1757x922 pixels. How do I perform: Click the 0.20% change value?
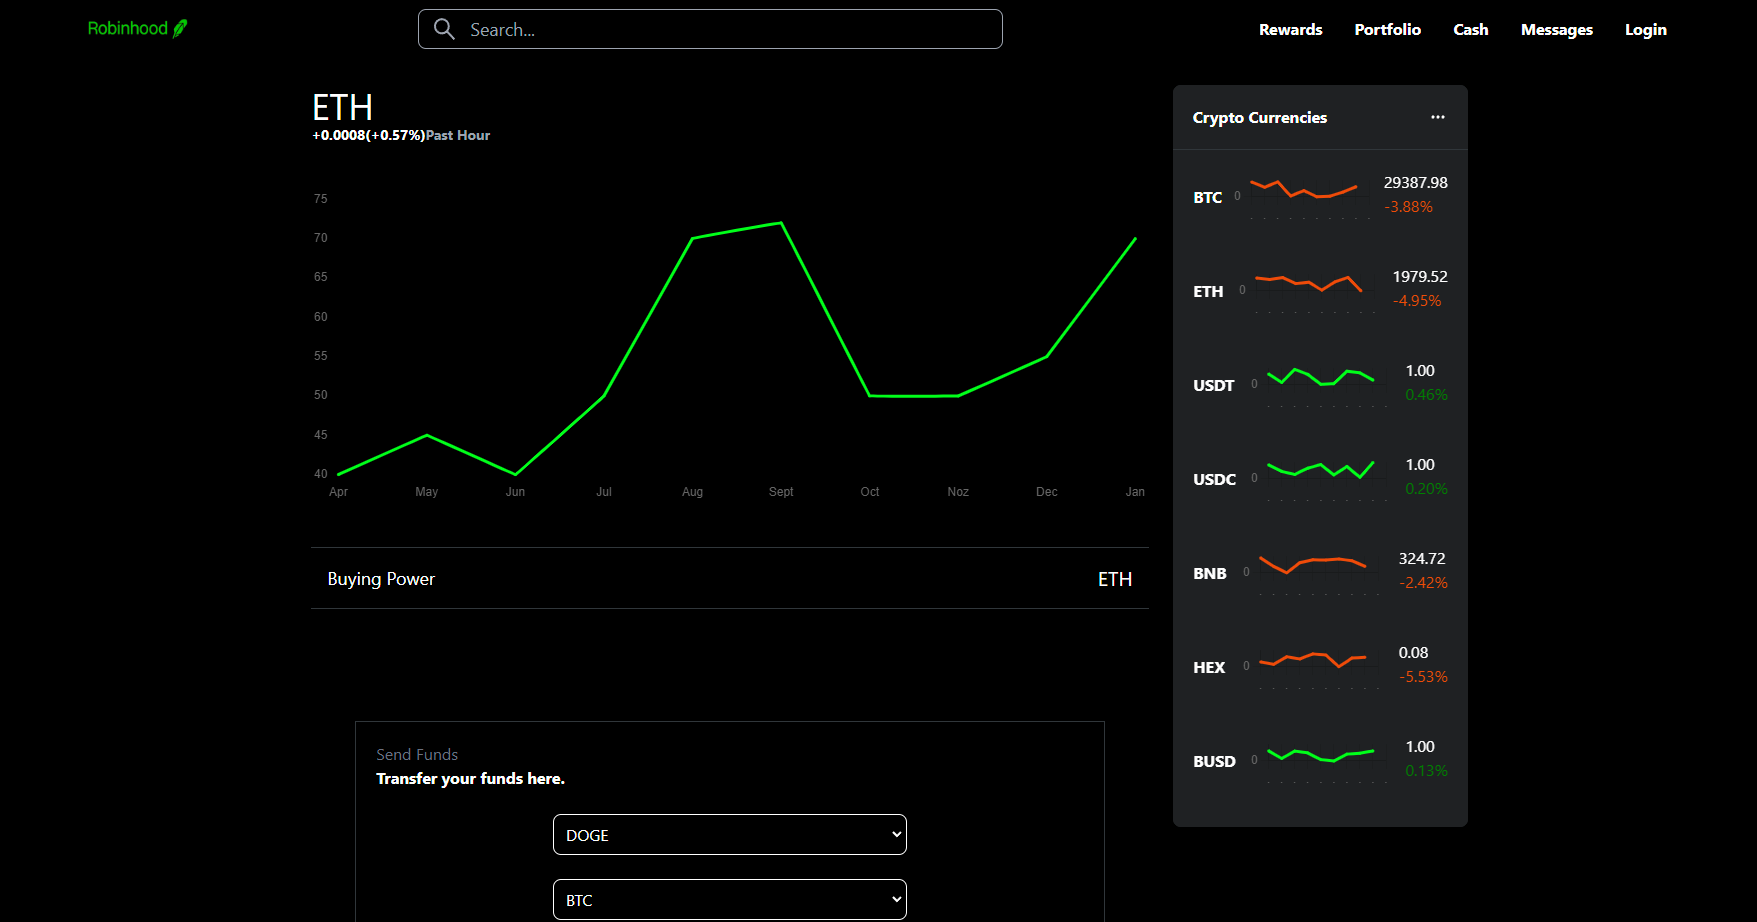coord(1426,489)
